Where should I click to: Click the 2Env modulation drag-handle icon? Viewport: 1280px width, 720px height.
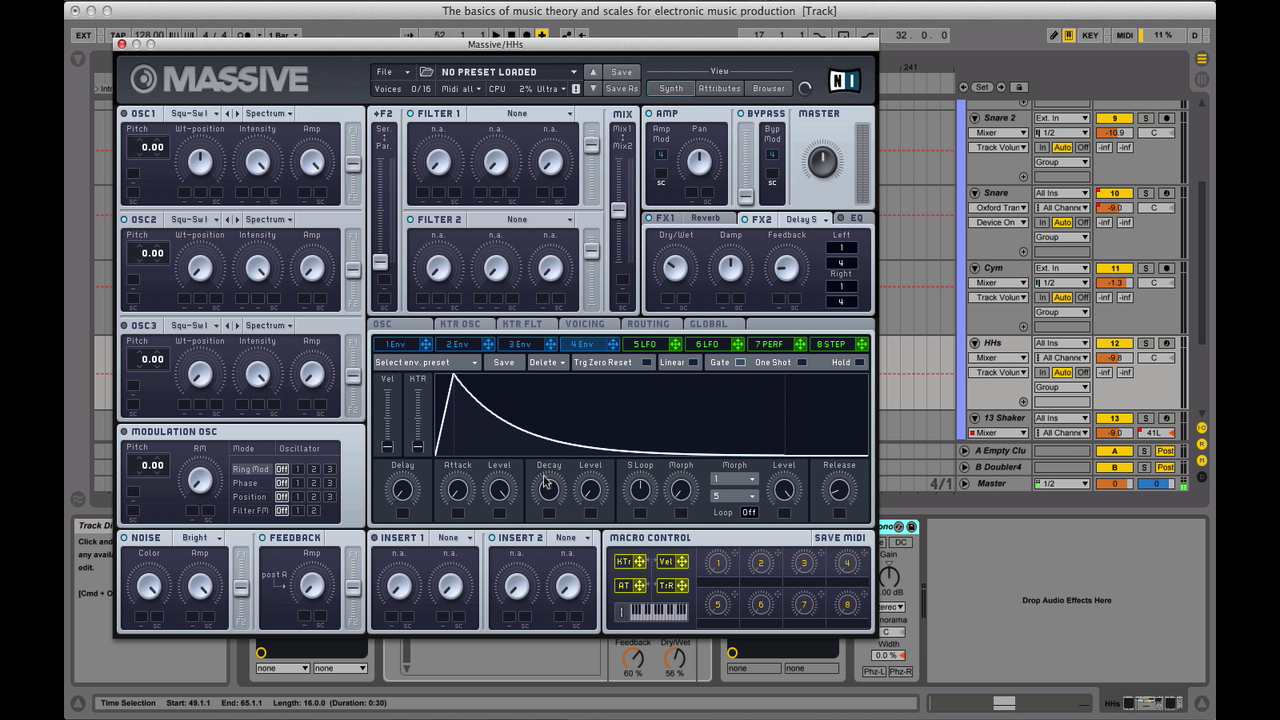pyautogui.click(x=488, y=344)
